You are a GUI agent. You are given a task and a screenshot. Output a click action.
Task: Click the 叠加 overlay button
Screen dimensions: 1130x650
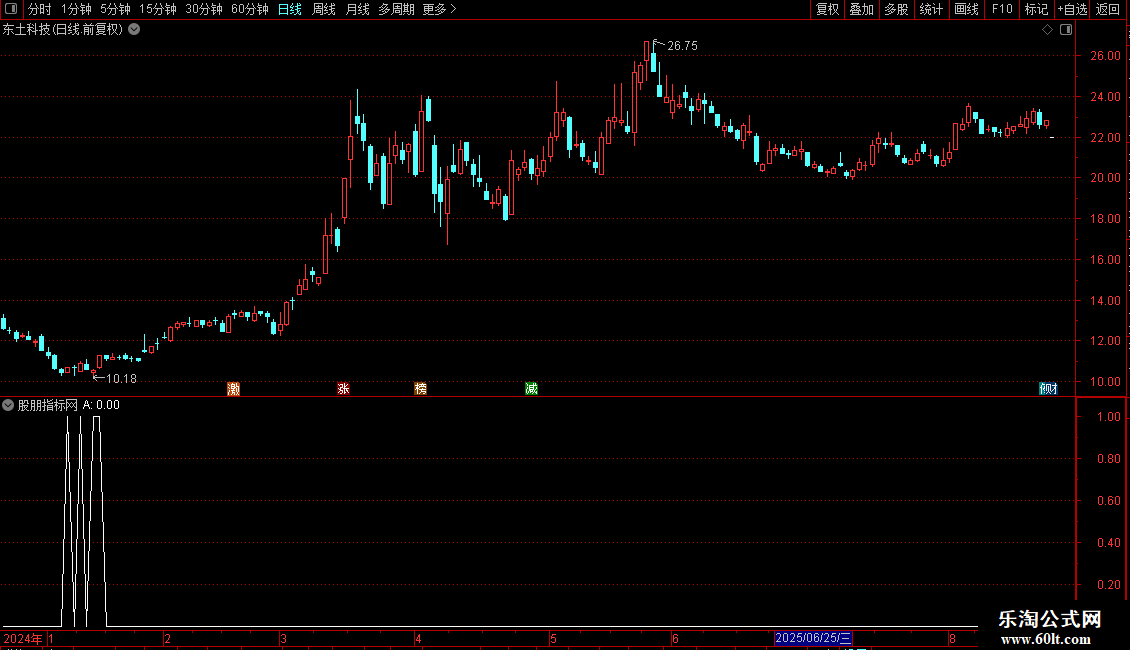[862, 9]
